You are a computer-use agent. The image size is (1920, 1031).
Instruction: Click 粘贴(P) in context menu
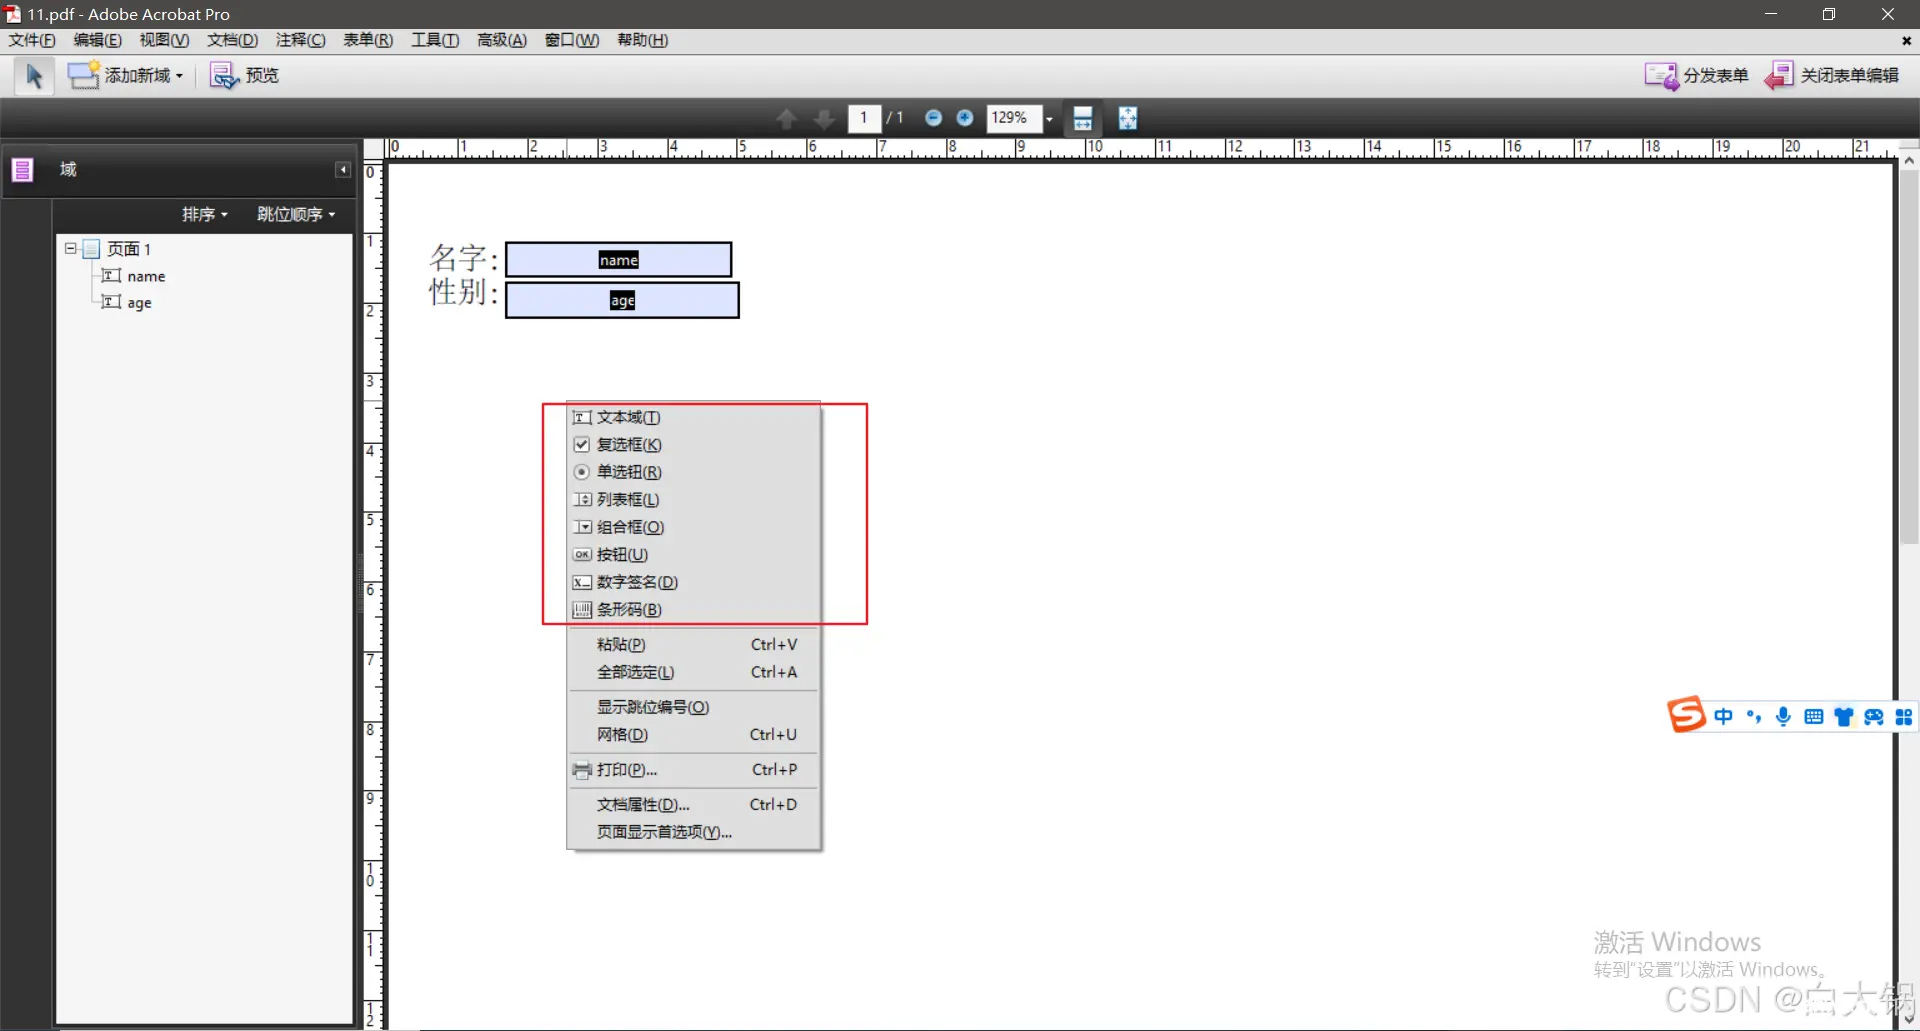tap(693, 645)
